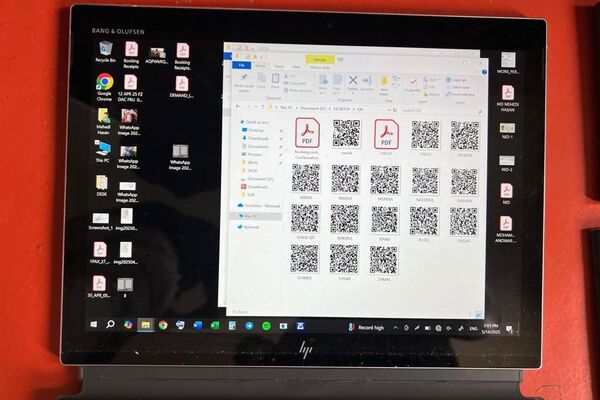Open the Recycle Bin desktop icon
The width and height of the screenshot is (600, 400).
104,50
